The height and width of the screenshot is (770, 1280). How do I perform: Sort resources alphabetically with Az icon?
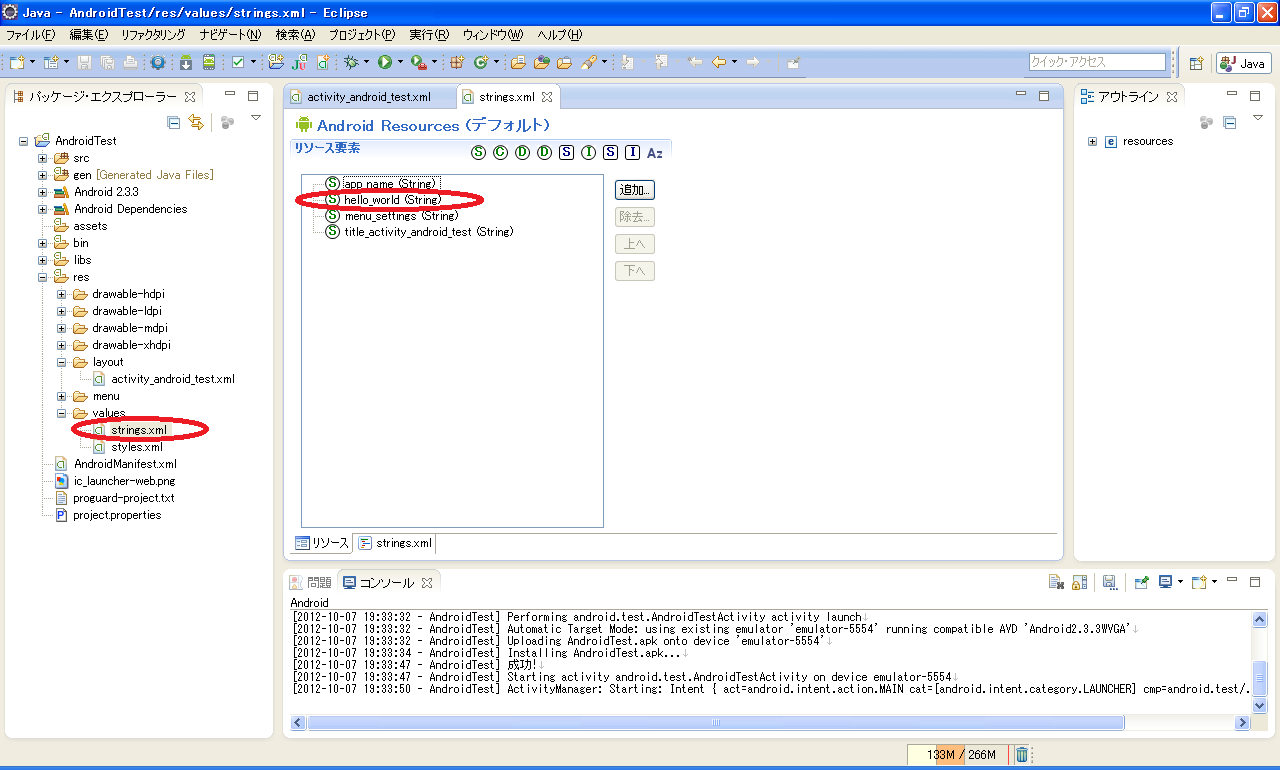[x=655, y=153]
